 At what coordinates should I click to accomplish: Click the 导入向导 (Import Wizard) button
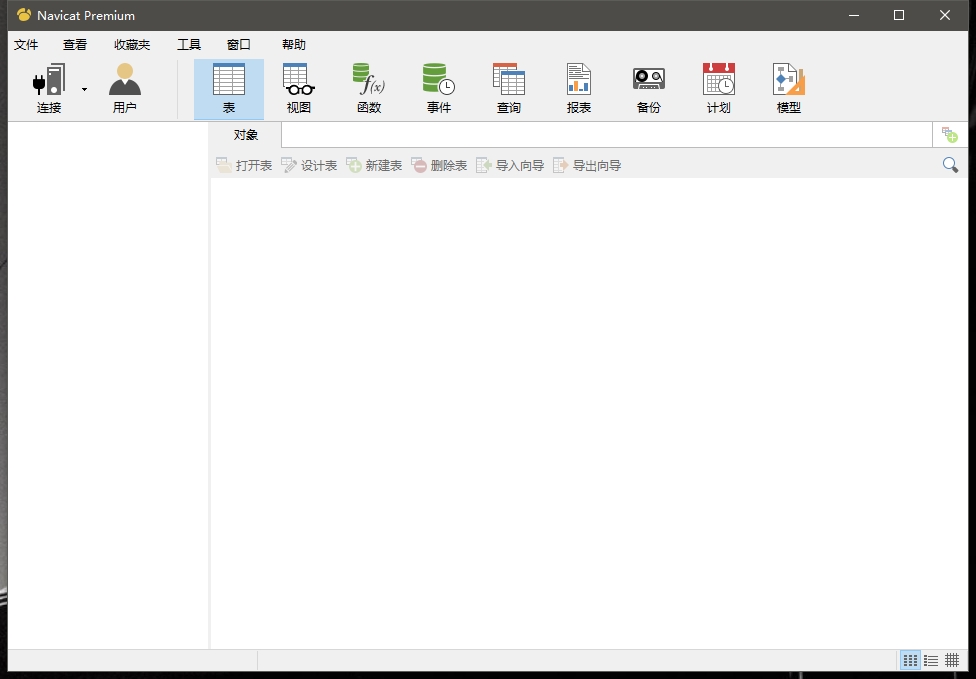pos(510,165)
